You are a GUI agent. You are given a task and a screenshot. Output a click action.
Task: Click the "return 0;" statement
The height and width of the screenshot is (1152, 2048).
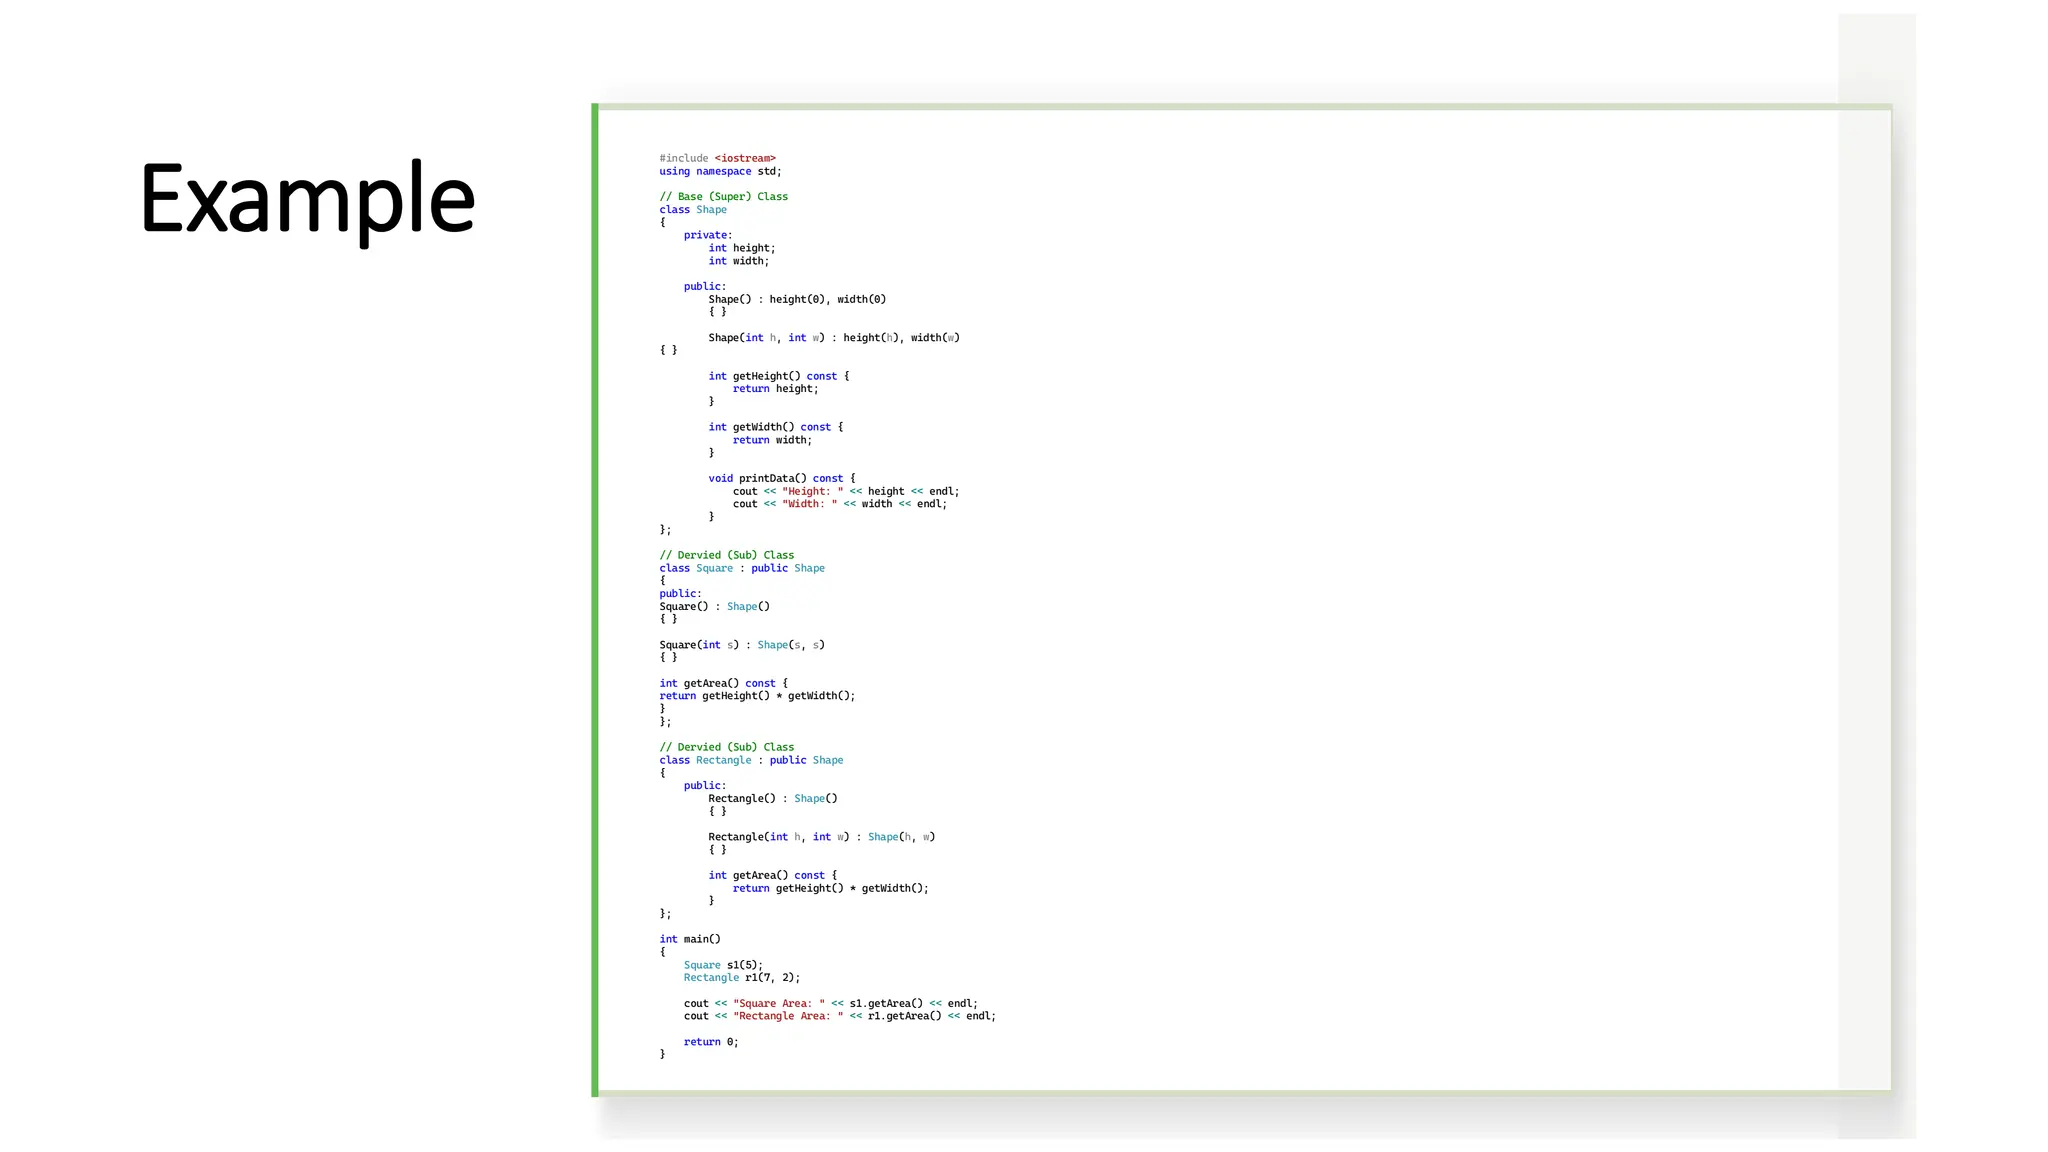(711, 1042)
